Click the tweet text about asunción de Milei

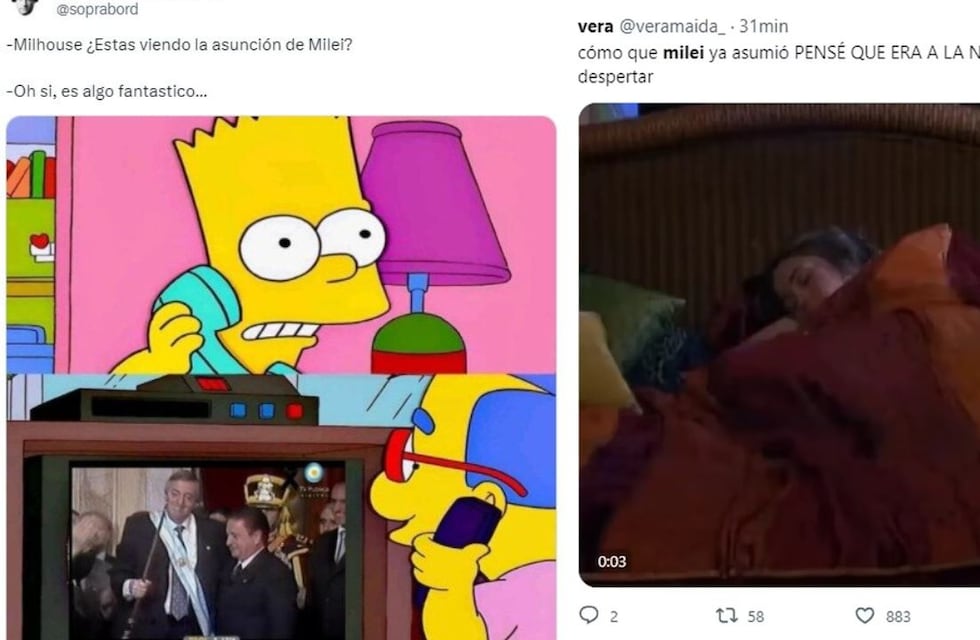(179, 45)
